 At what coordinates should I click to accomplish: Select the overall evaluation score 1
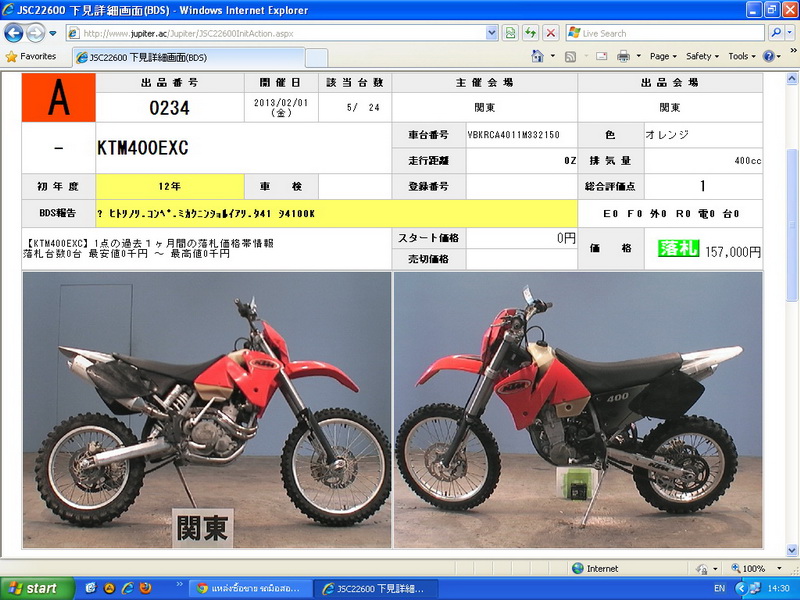(703, 186)
